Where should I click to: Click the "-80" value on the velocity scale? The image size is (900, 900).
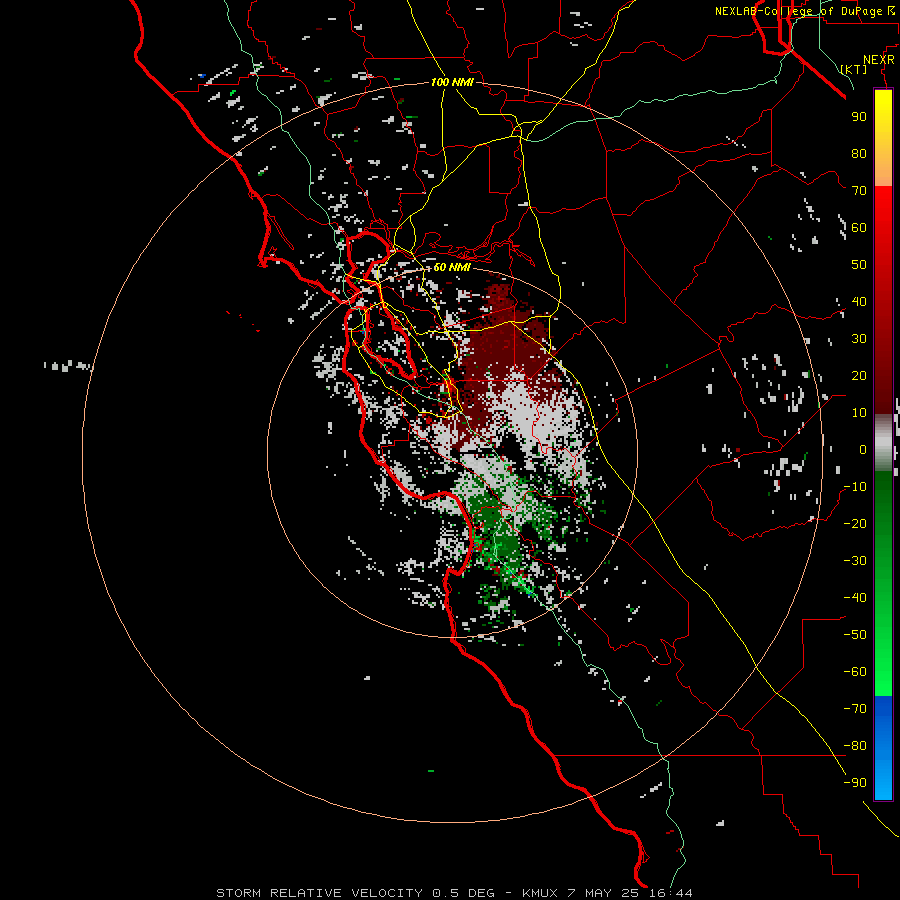[855, 746]
